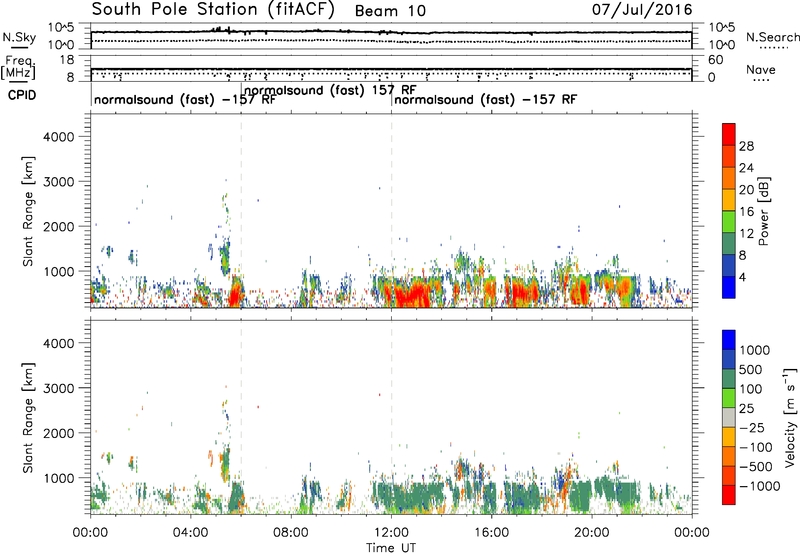Select the 'Freq. [MHz]' axis label

pos(18,67)
